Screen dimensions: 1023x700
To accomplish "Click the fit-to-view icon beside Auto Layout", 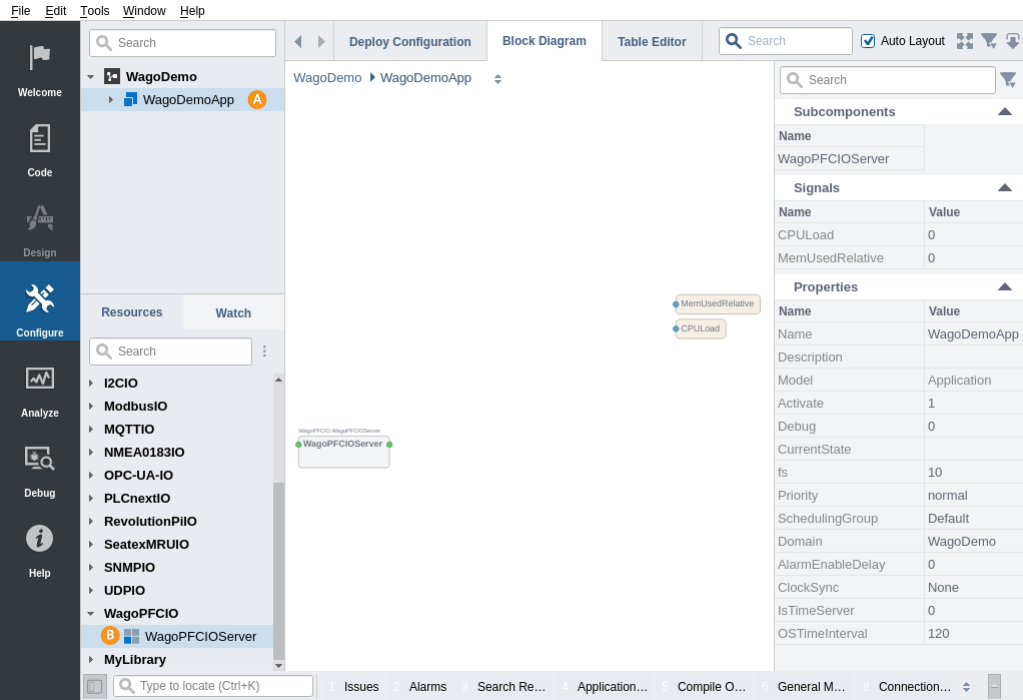I will [964, 41].
